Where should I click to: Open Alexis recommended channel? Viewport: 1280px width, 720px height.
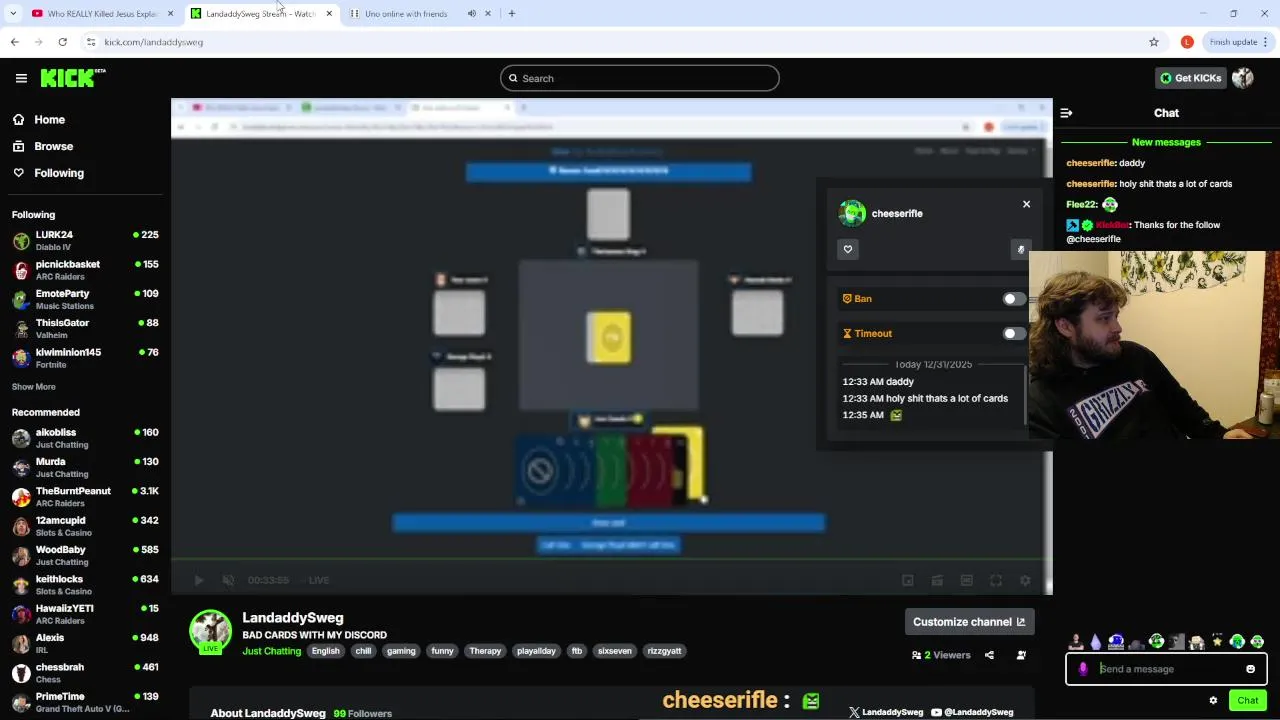tap(85, 643)
